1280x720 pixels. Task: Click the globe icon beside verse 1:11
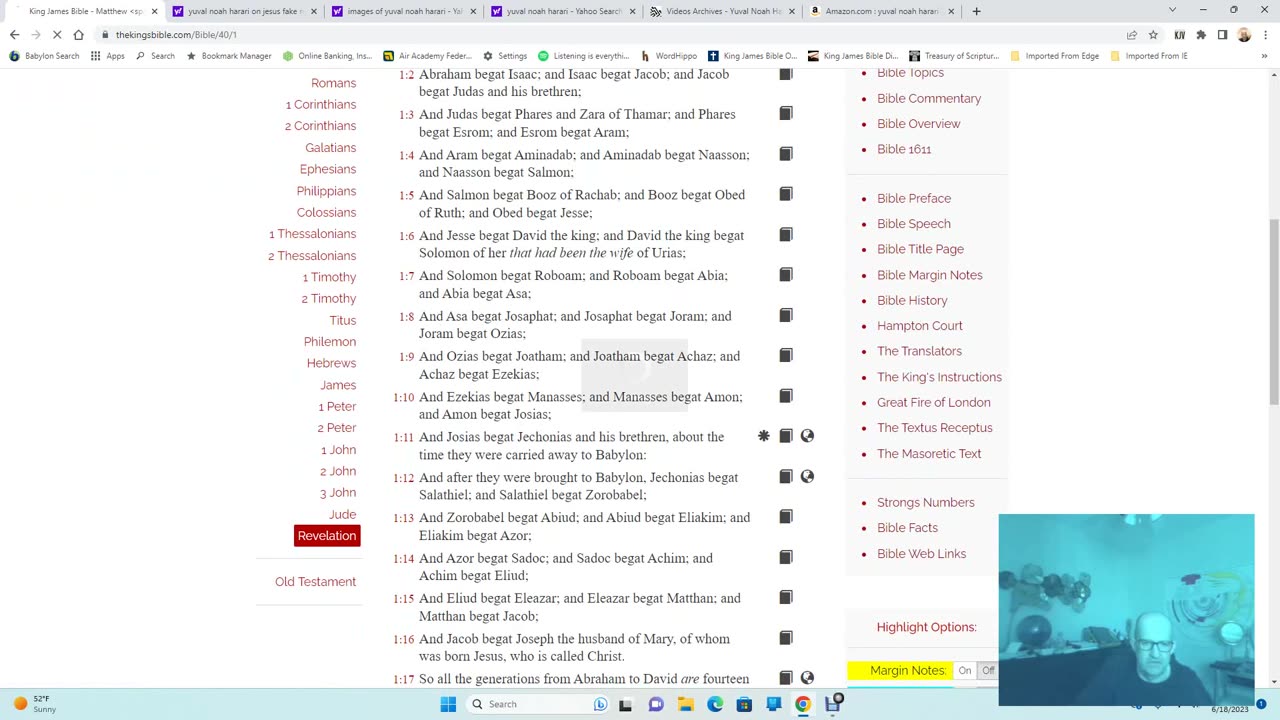coord(807,436)
